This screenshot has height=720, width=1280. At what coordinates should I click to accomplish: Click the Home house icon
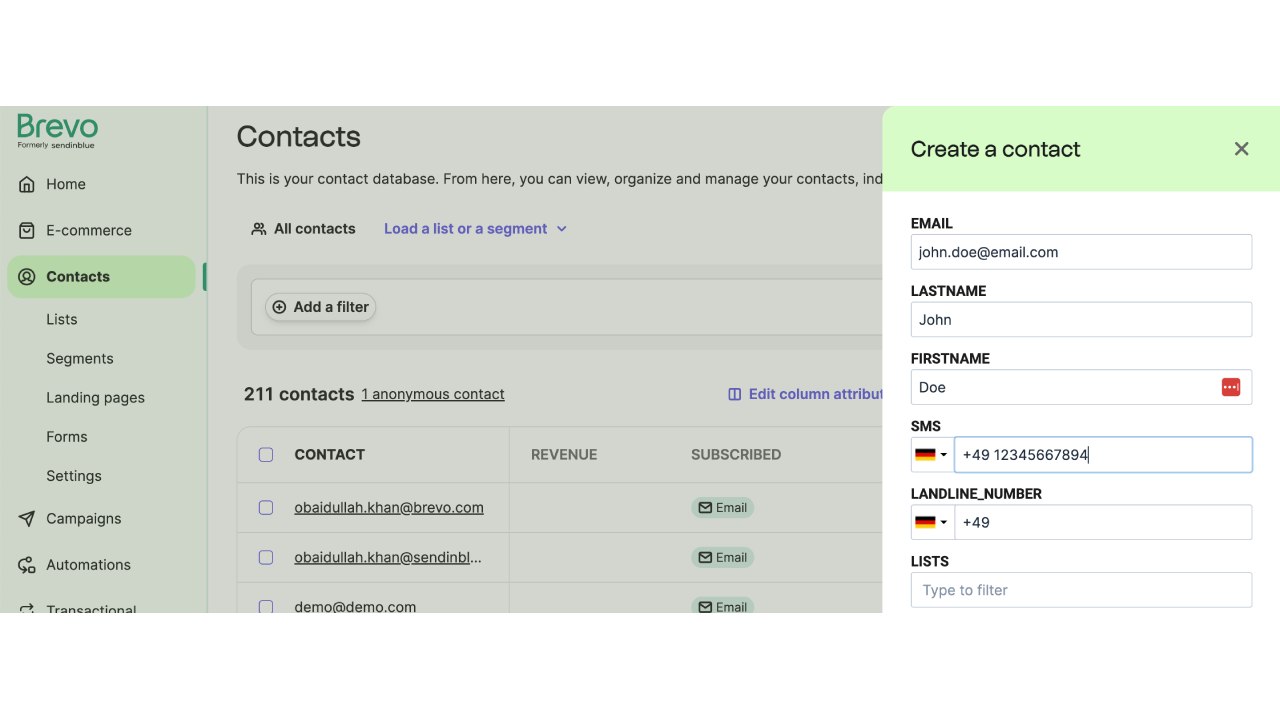tap(27, 184)
